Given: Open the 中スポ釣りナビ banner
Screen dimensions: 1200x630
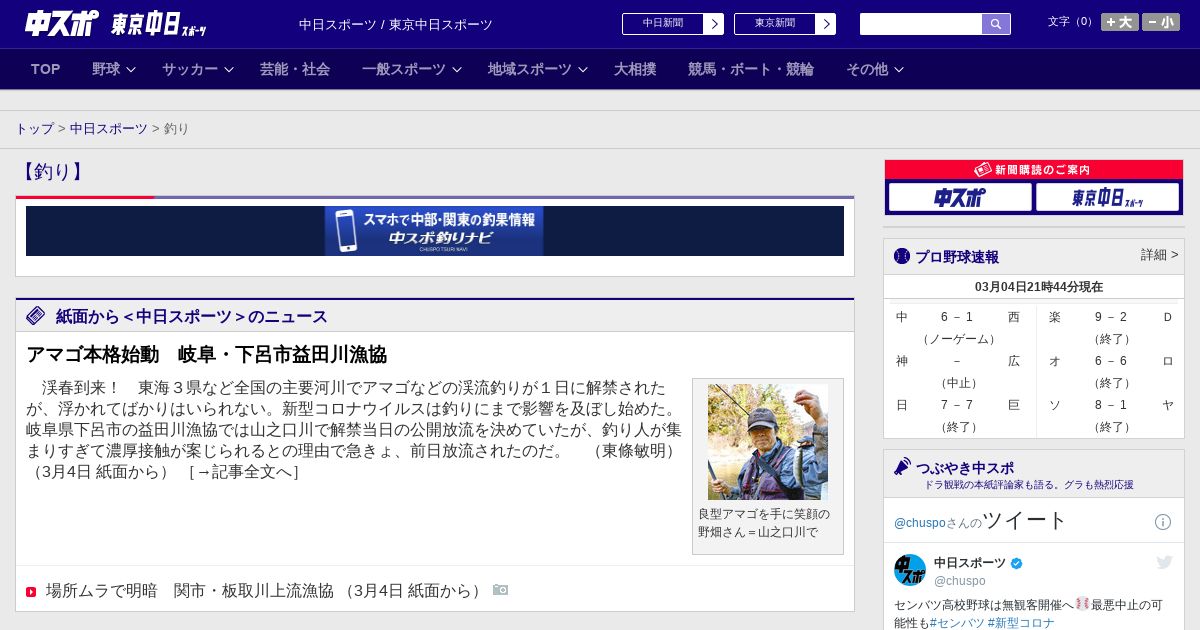Looking at the screenshot, I should pyautogui.click(x=434, y=231).
